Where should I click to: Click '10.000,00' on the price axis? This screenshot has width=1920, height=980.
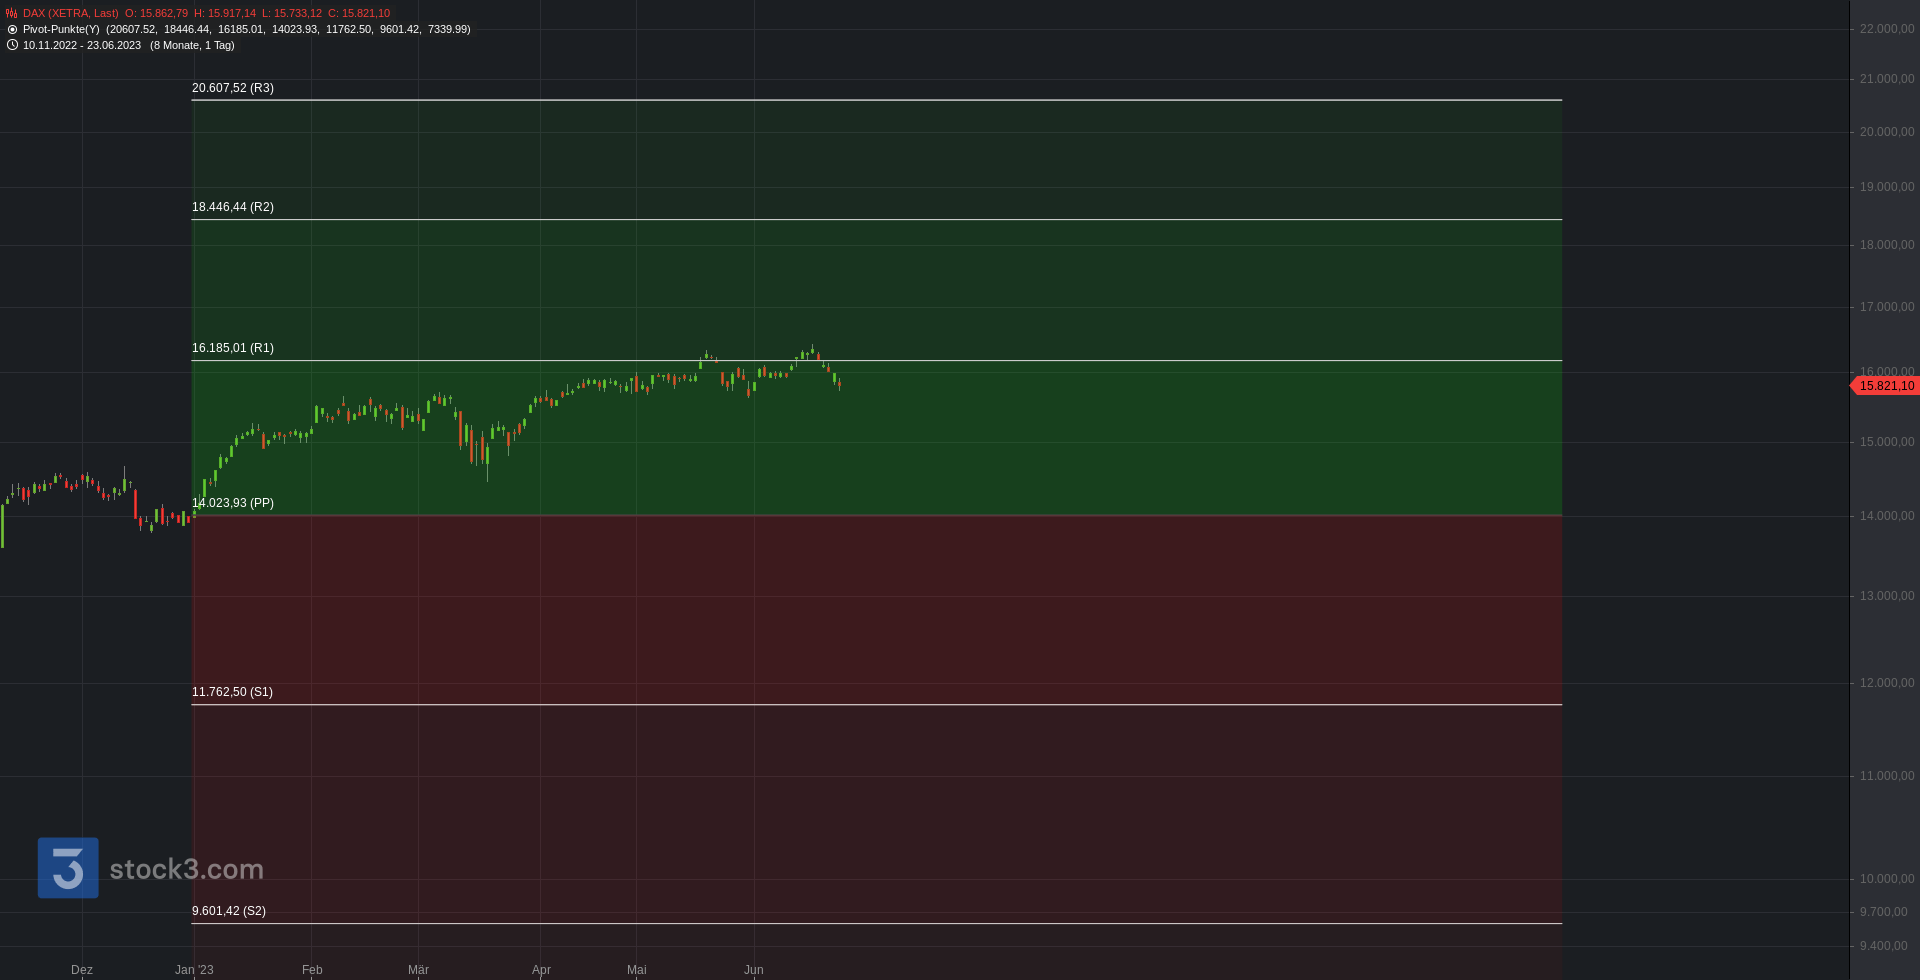coord(1887,879)
